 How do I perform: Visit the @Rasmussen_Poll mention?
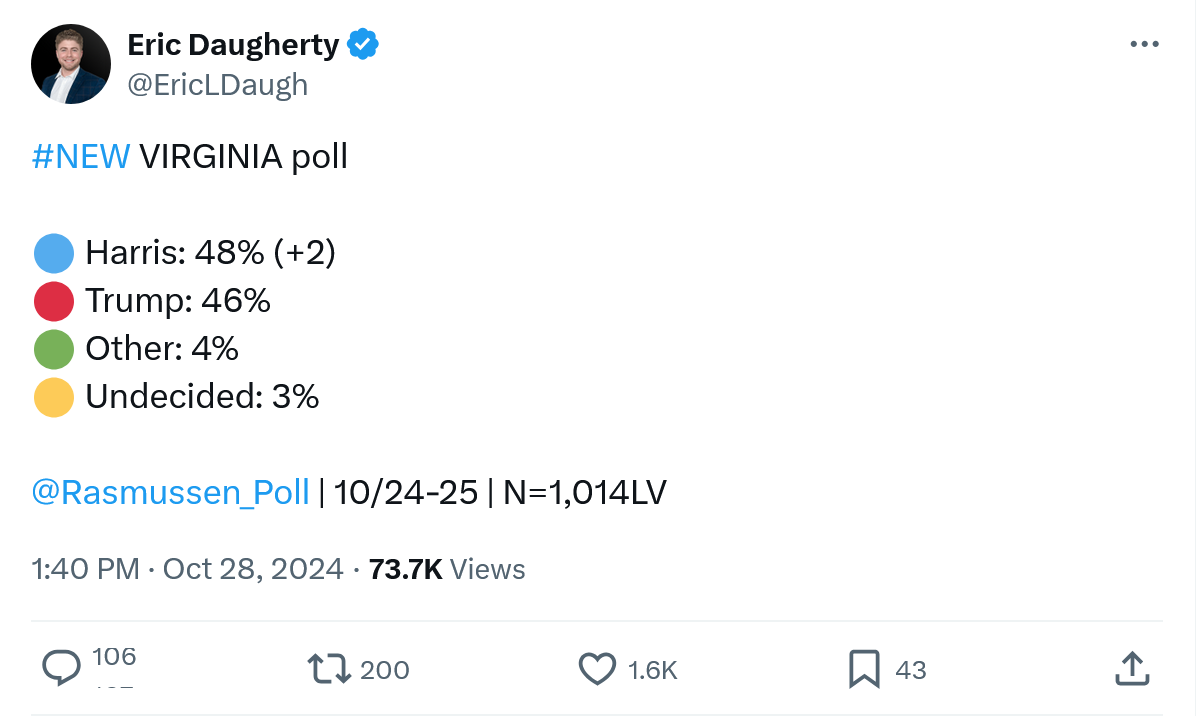click(x=171, y=492)
